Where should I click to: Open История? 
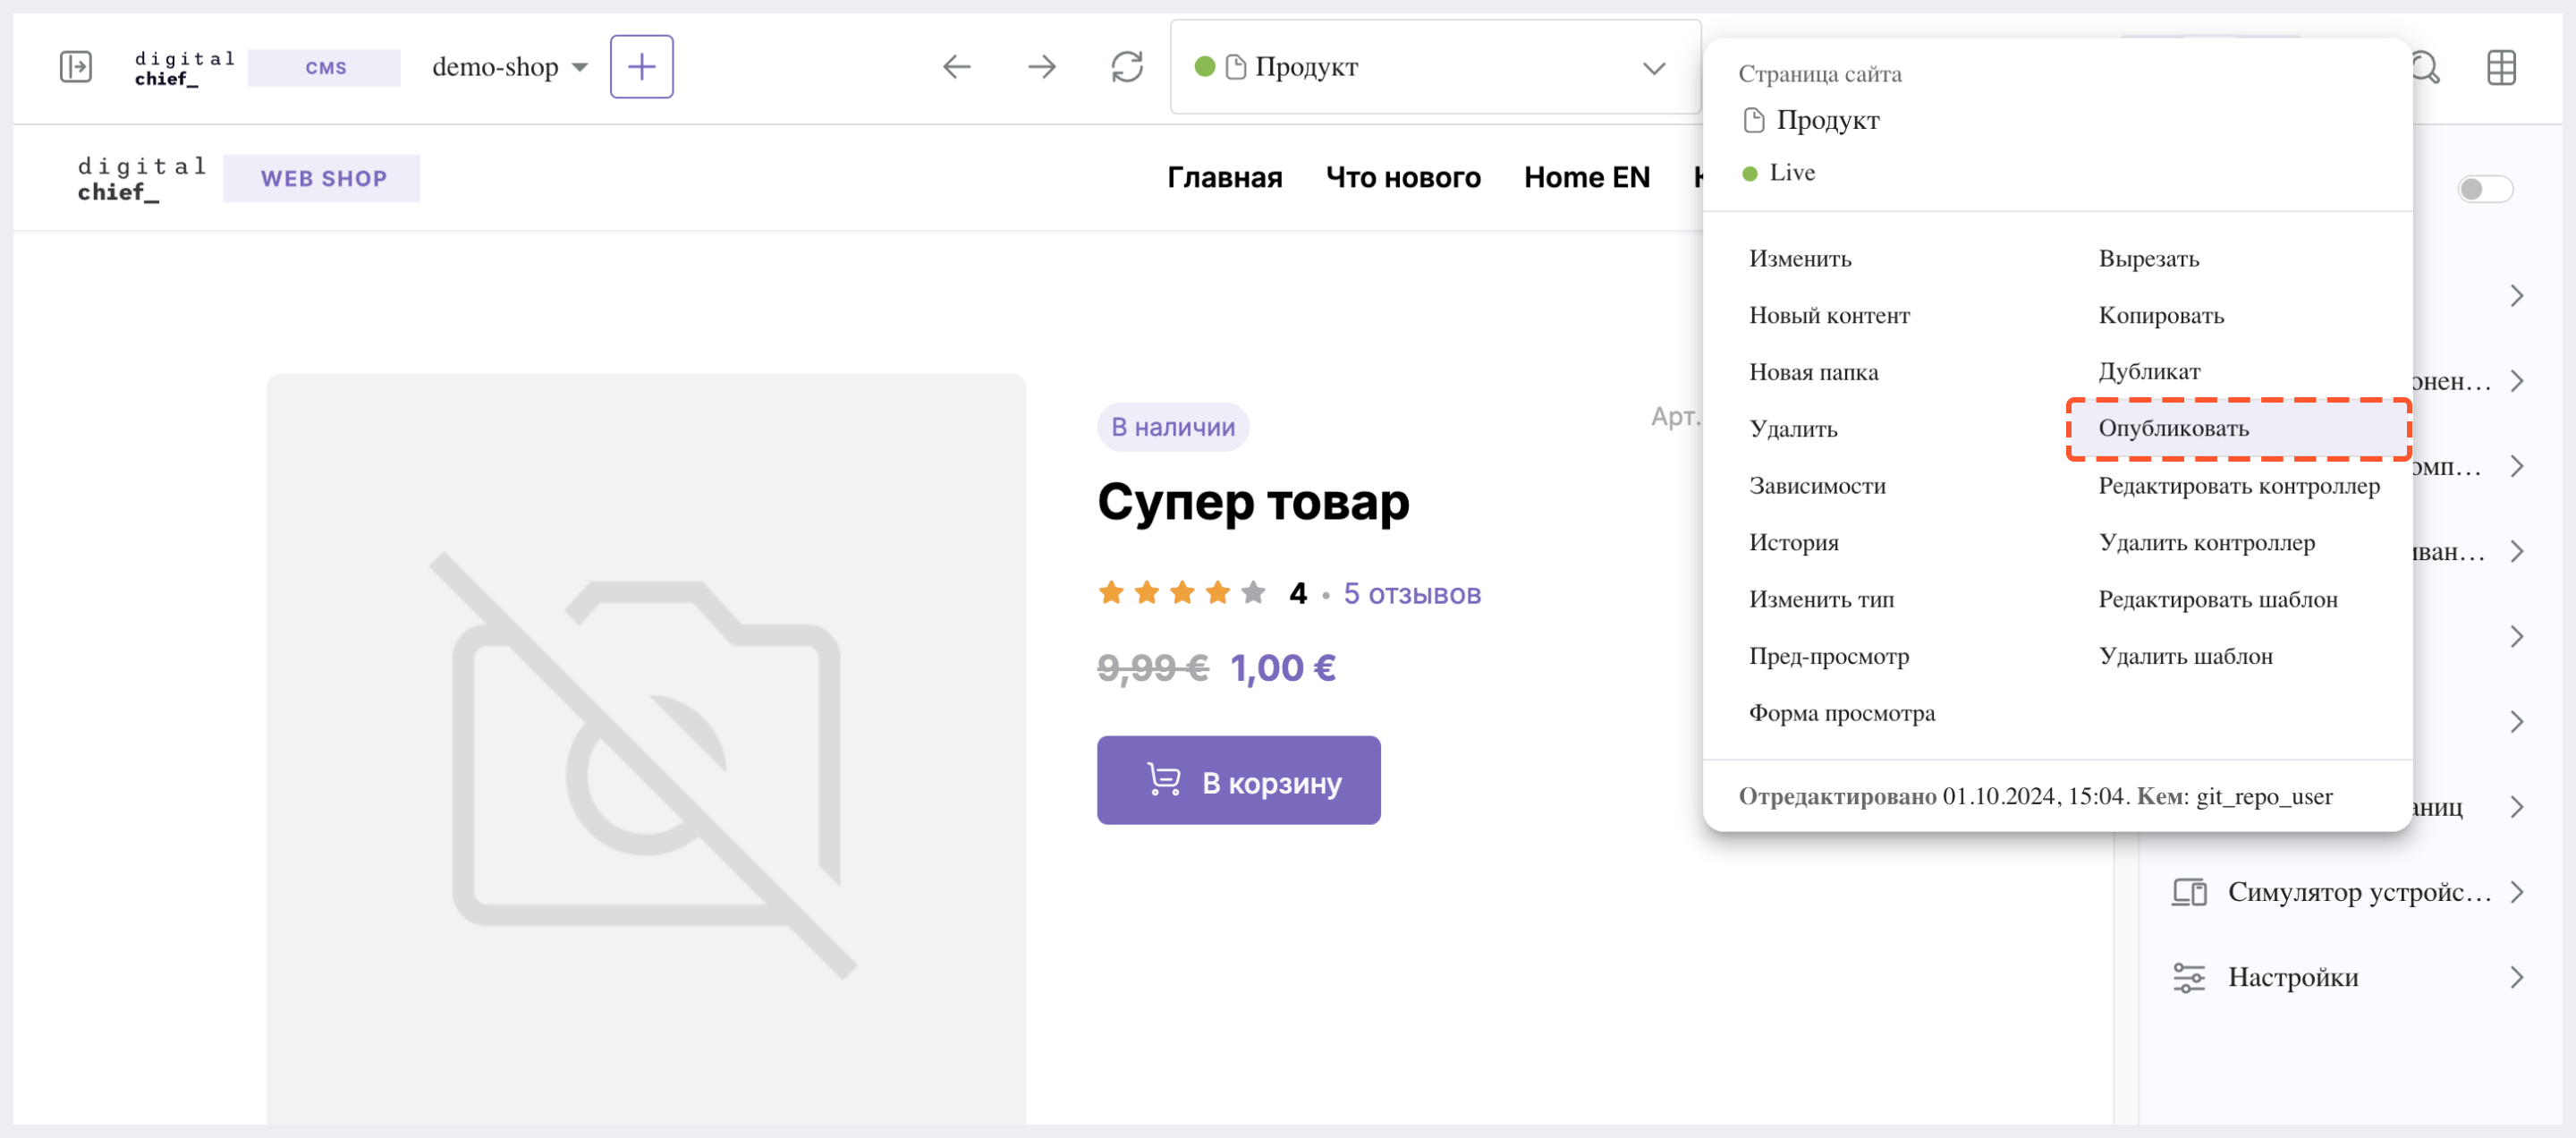1793,542
